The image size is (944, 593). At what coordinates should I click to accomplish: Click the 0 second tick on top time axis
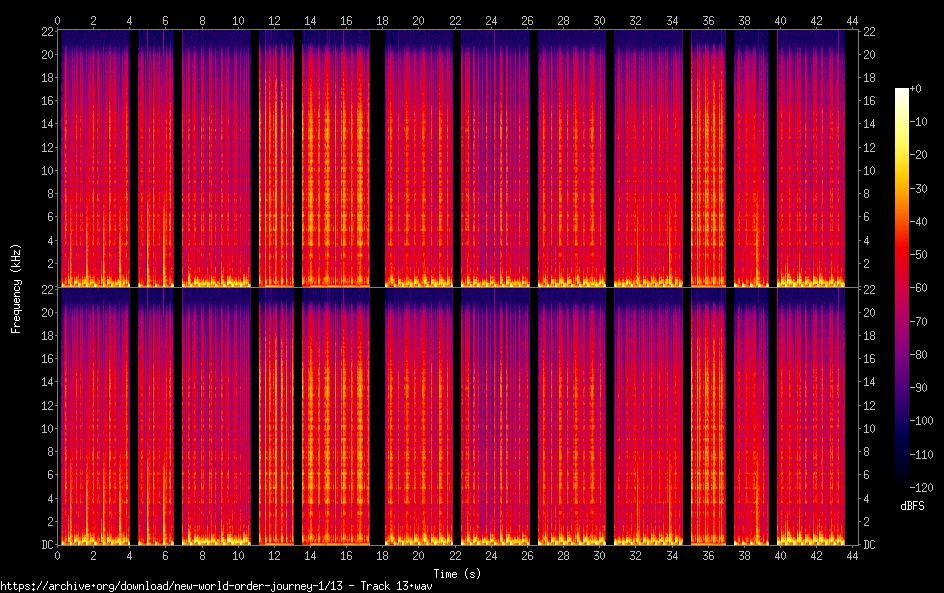click(58, 19)
